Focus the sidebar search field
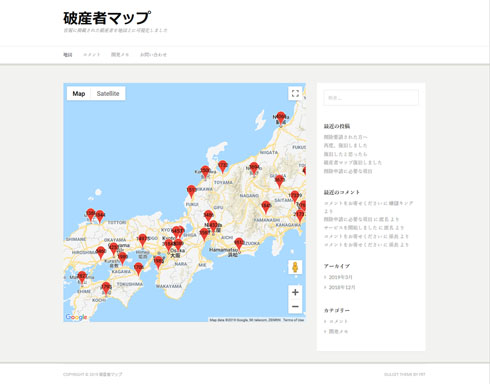The height and width of the screenshot is (387, 490). pyautogui.click(x=371, y=98)
